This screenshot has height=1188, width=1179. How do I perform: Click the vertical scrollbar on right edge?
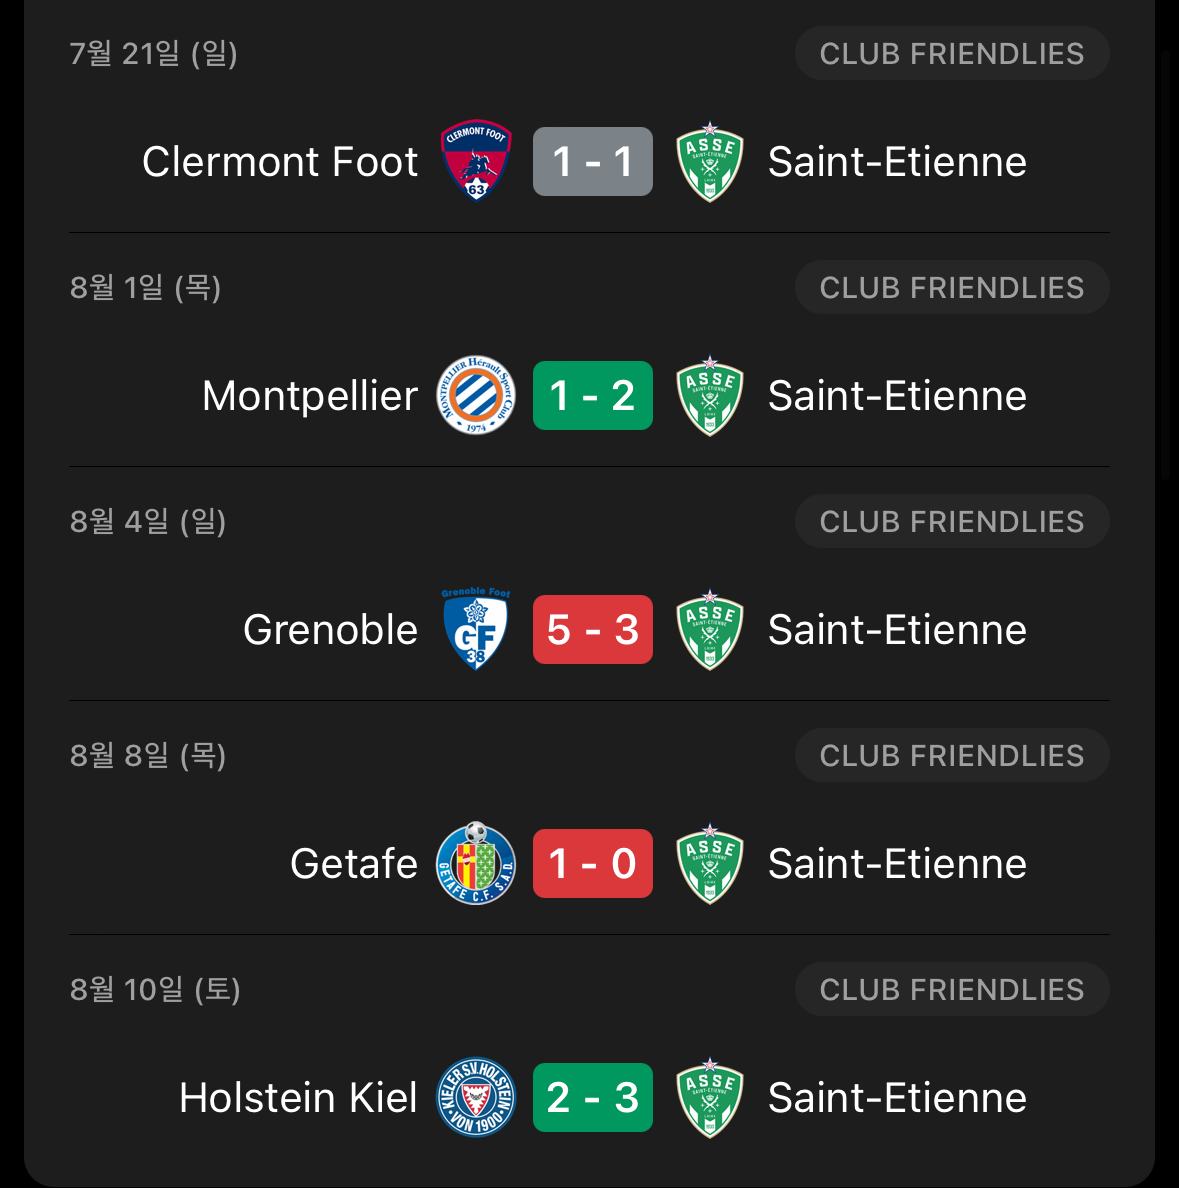pos(1165,265)
